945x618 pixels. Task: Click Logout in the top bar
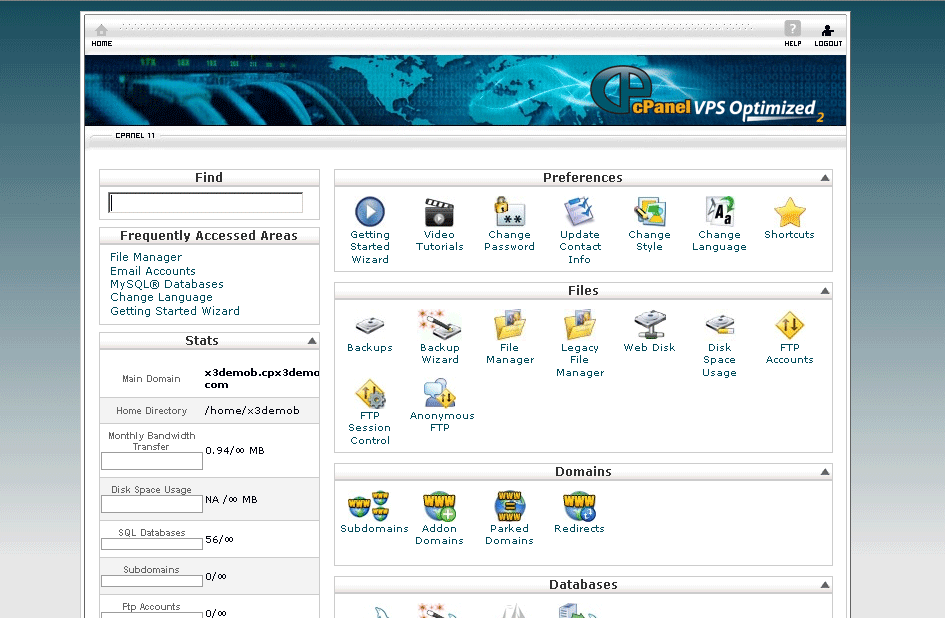point(828,32)
